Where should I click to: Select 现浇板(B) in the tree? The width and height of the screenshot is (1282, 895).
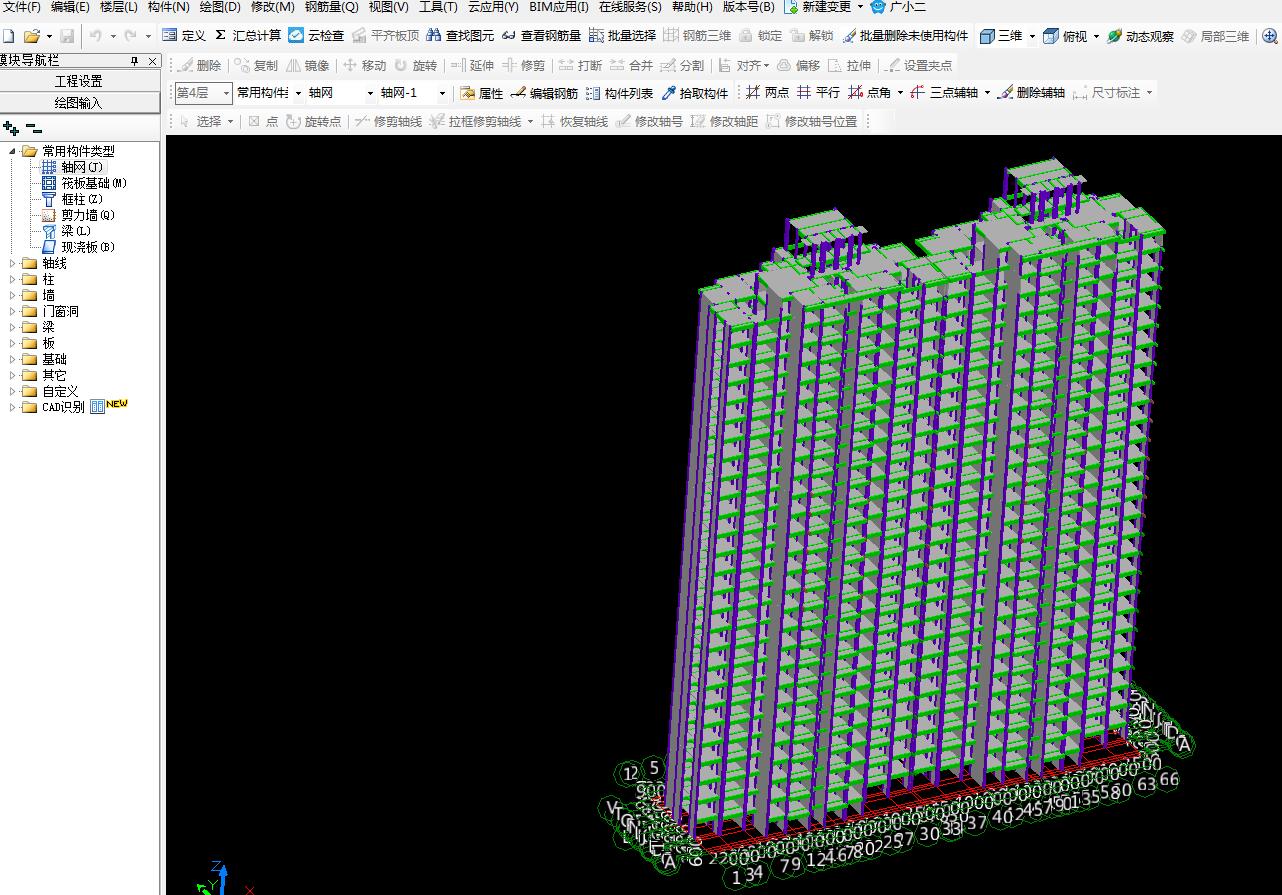coord(79,248)
